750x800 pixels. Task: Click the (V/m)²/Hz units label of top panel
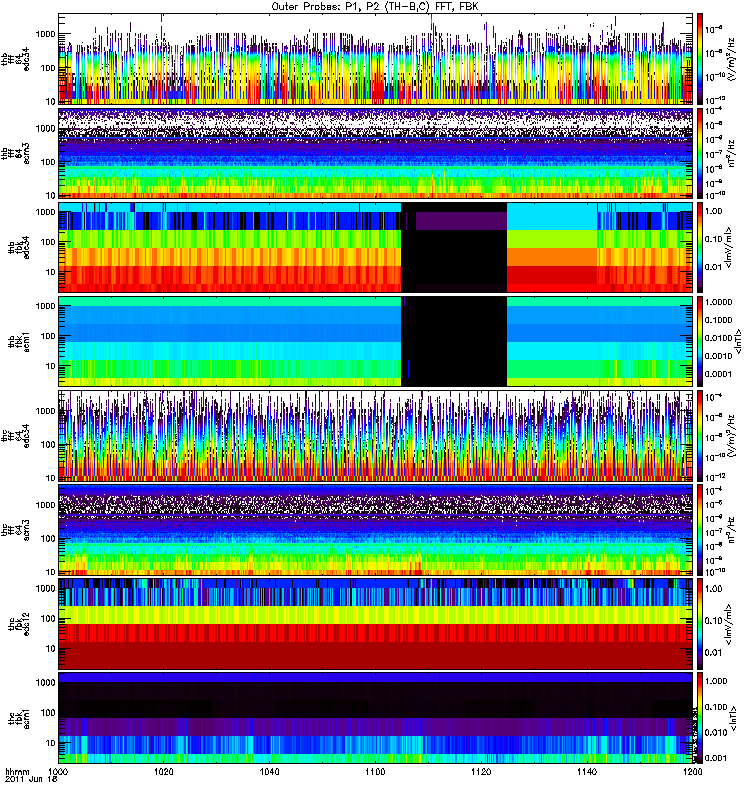coord(739,58)
